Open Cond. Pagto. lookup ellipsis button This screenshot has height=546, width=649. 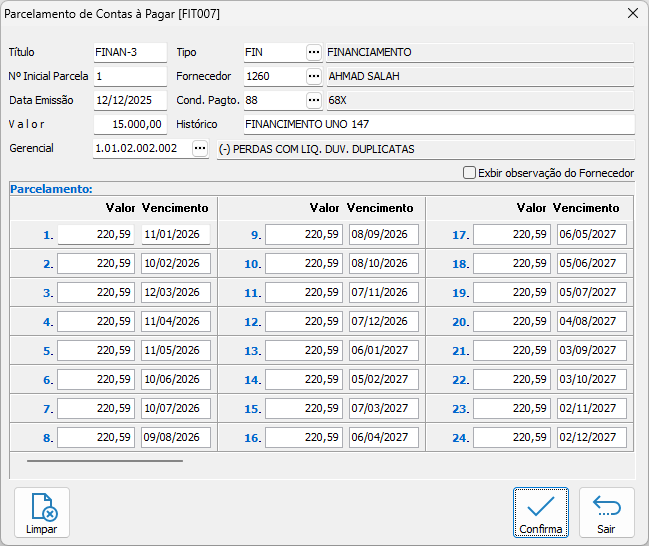pyautogui.click(x=314, y=100)
